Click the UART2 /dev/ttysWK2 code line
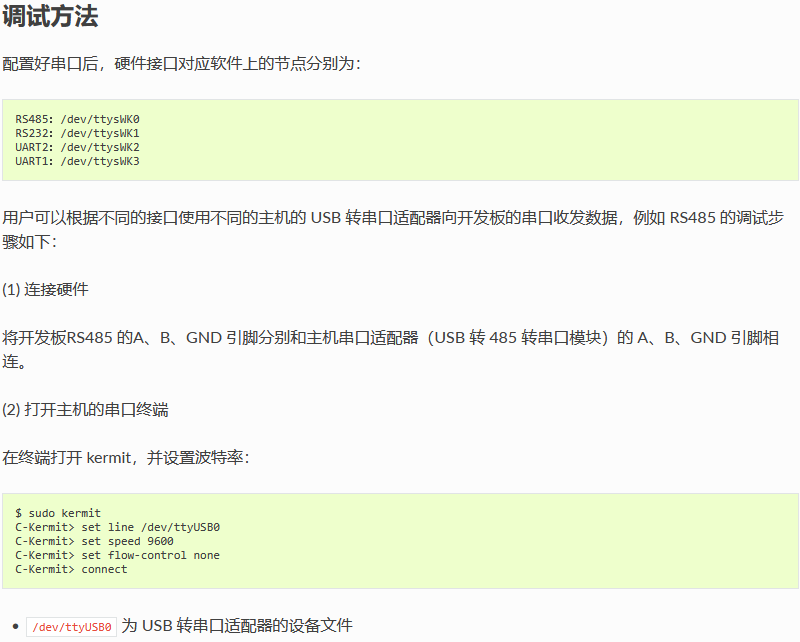This screenshot has height=642, width=800. tap(77, 147)
